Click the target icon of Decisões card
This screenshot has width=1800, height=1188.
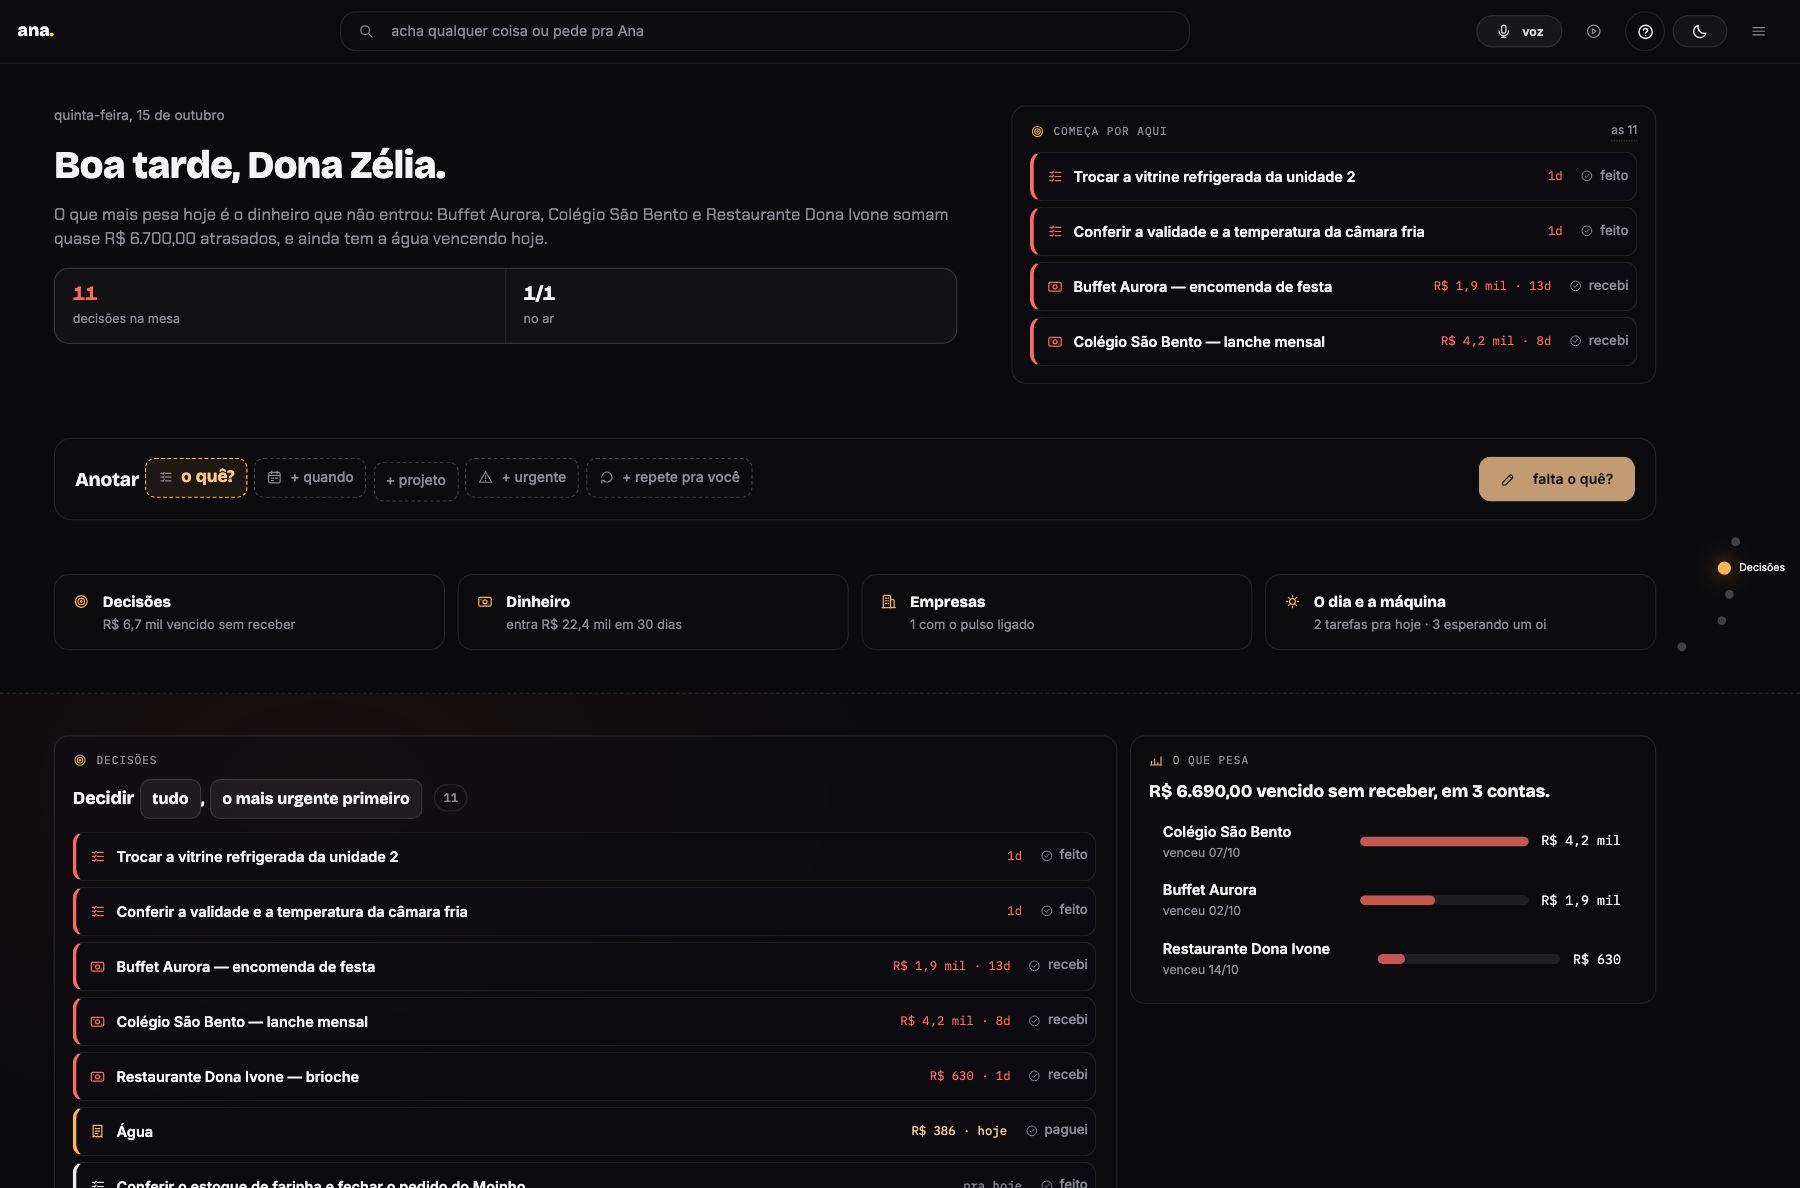(x=81, y=602)
